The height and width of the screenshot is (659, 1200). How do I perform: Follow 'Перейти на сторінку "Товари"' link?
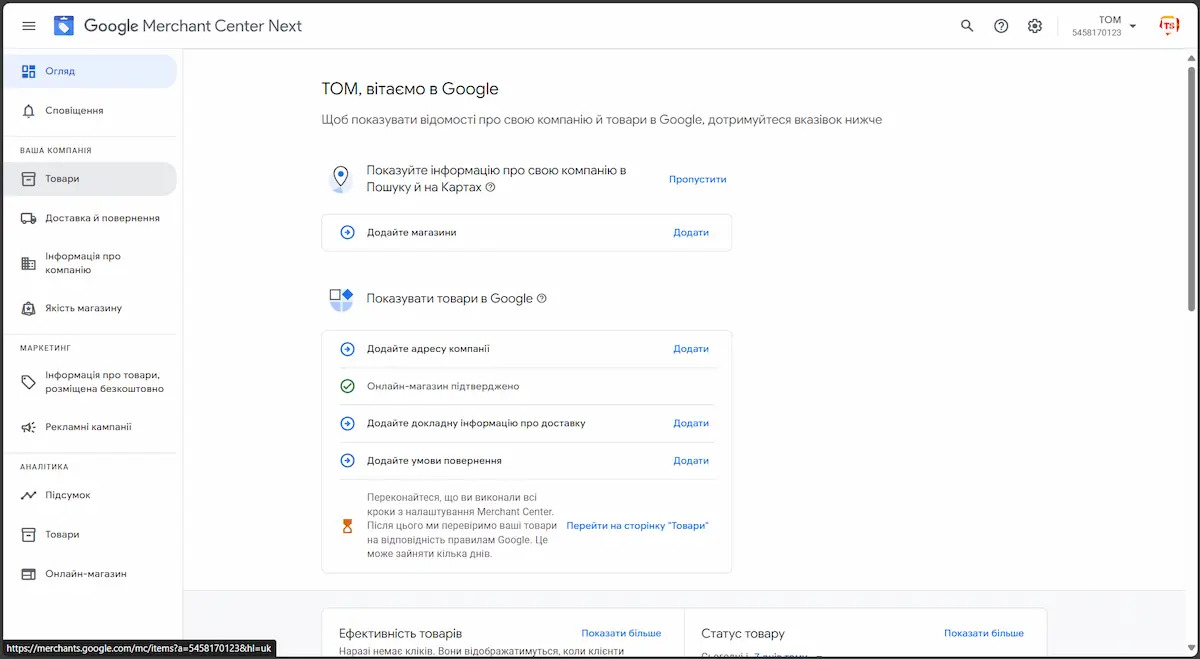click(637, 525)
